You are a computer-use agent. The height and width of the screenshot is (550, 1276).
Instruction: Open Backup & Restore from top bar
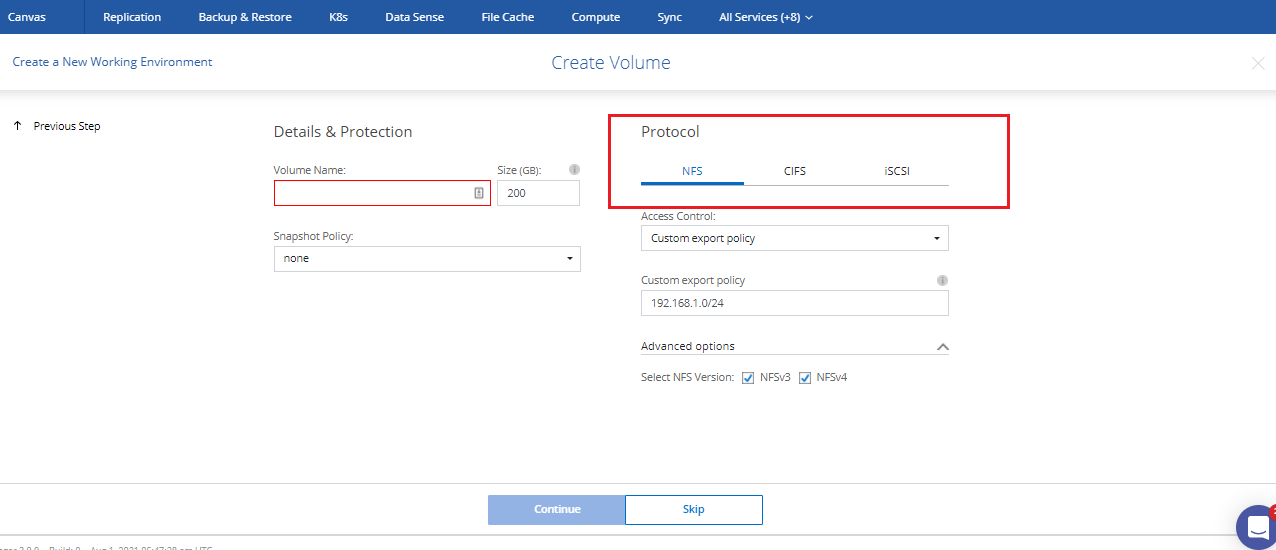tap(245, 17)
